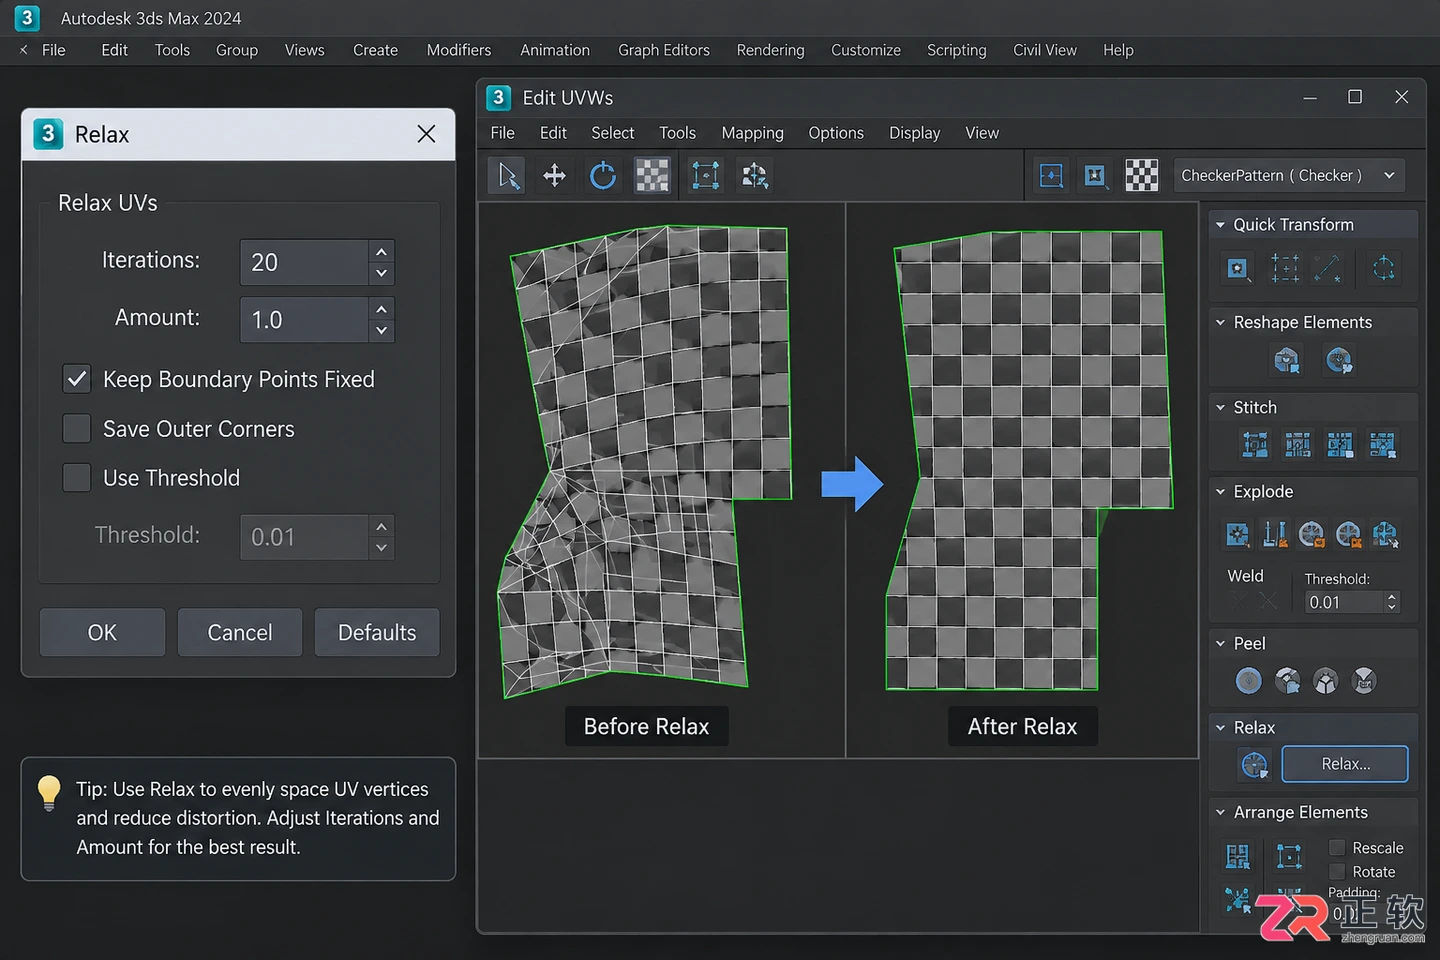The width and height of the screenshot is (1440, 960).
Task: Click the Relax... button in Relax rollout
Action: (1345, 764)
